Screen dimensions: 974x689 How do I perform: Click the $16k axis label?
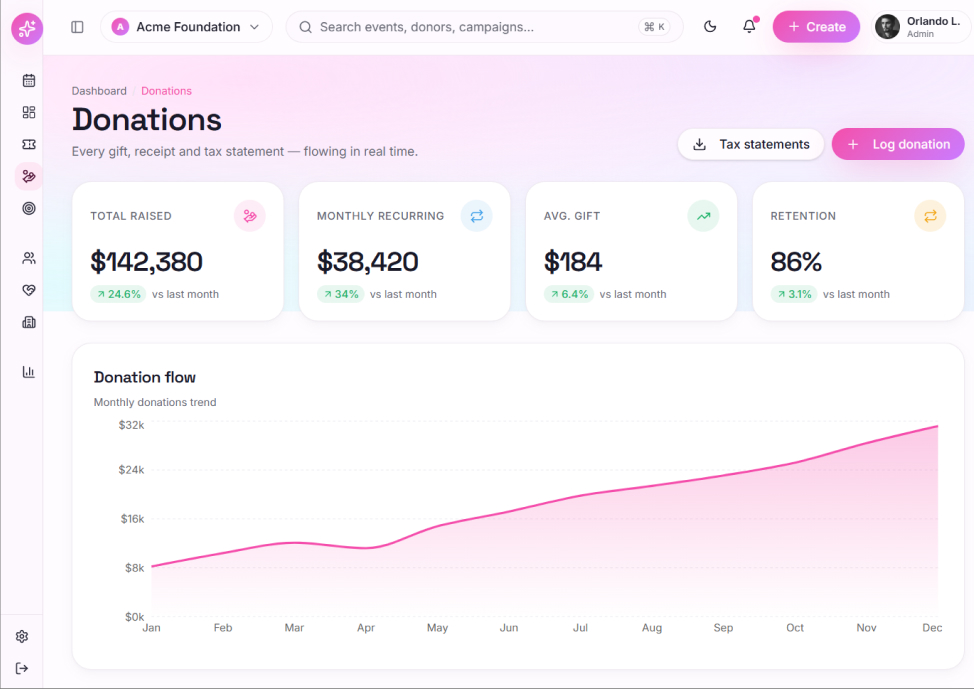tap(132, 519)
